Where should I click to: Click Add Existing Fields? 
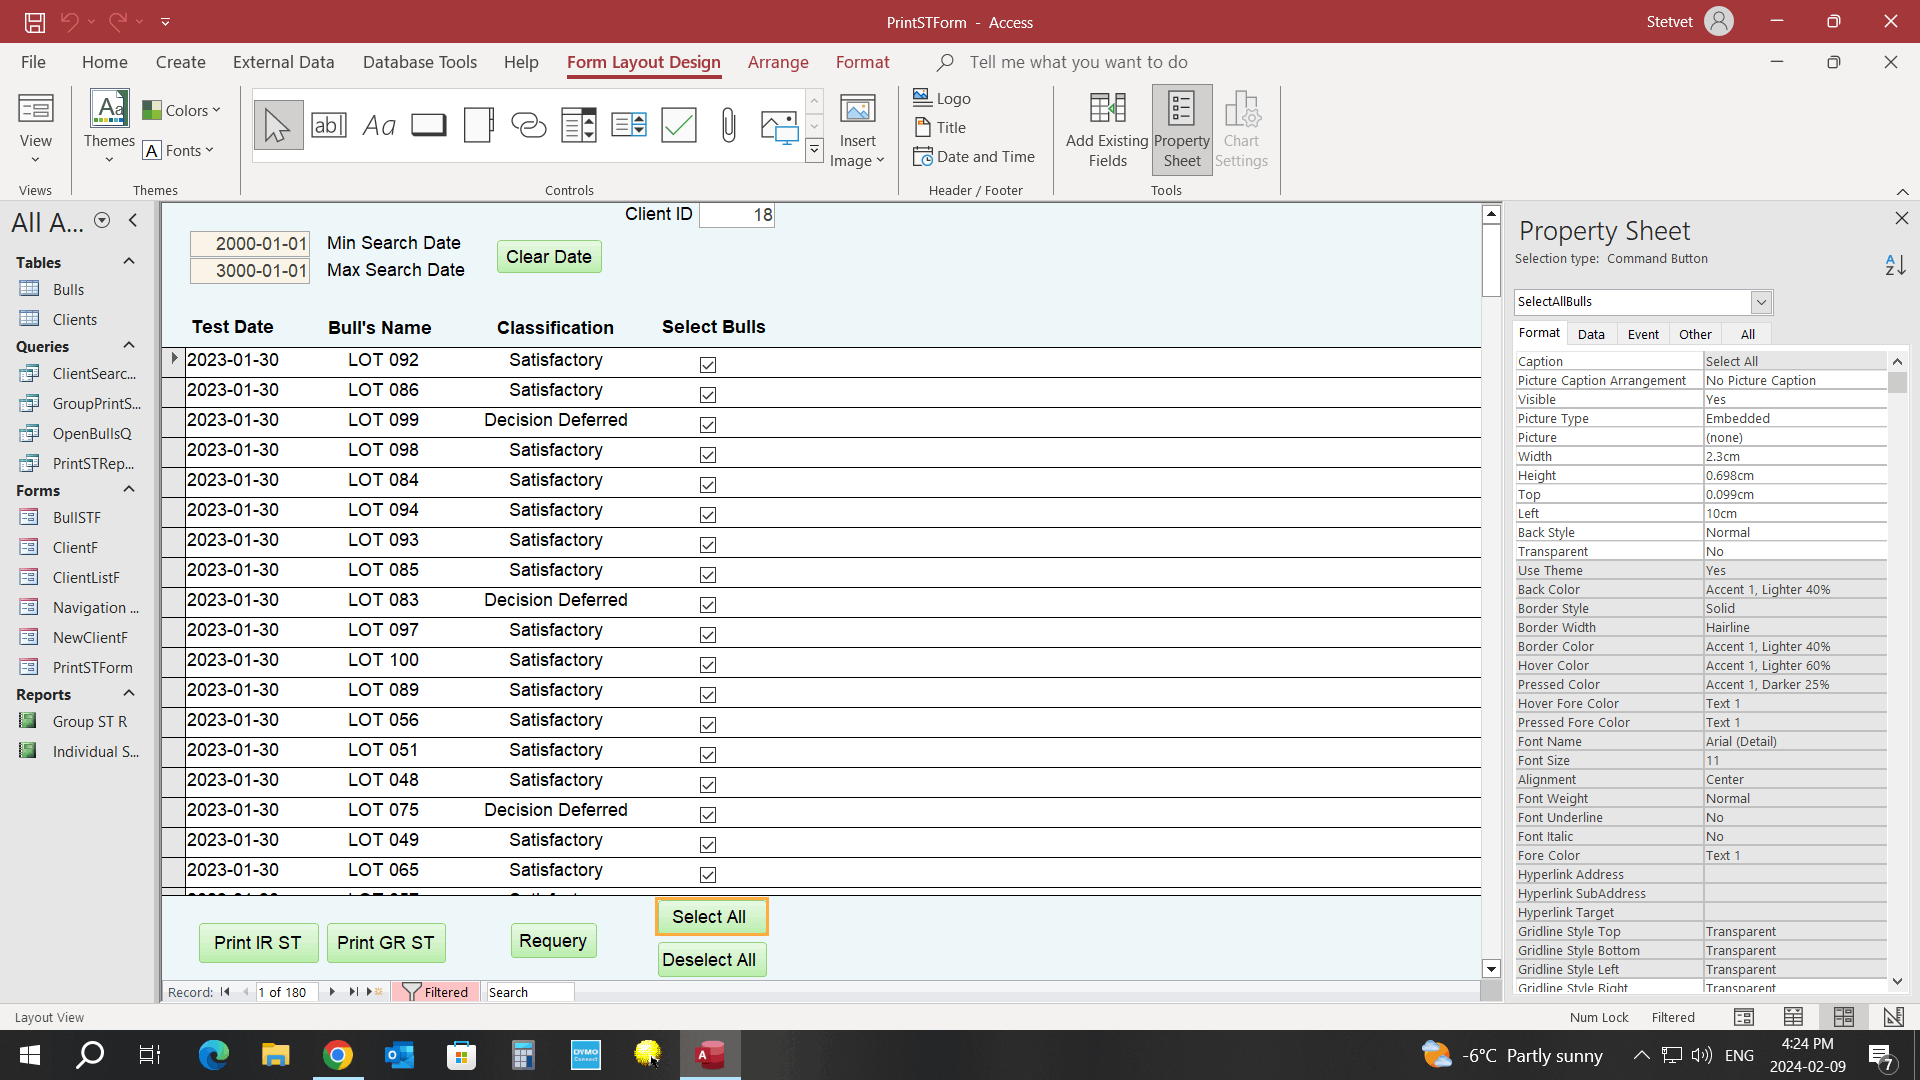1107,131
